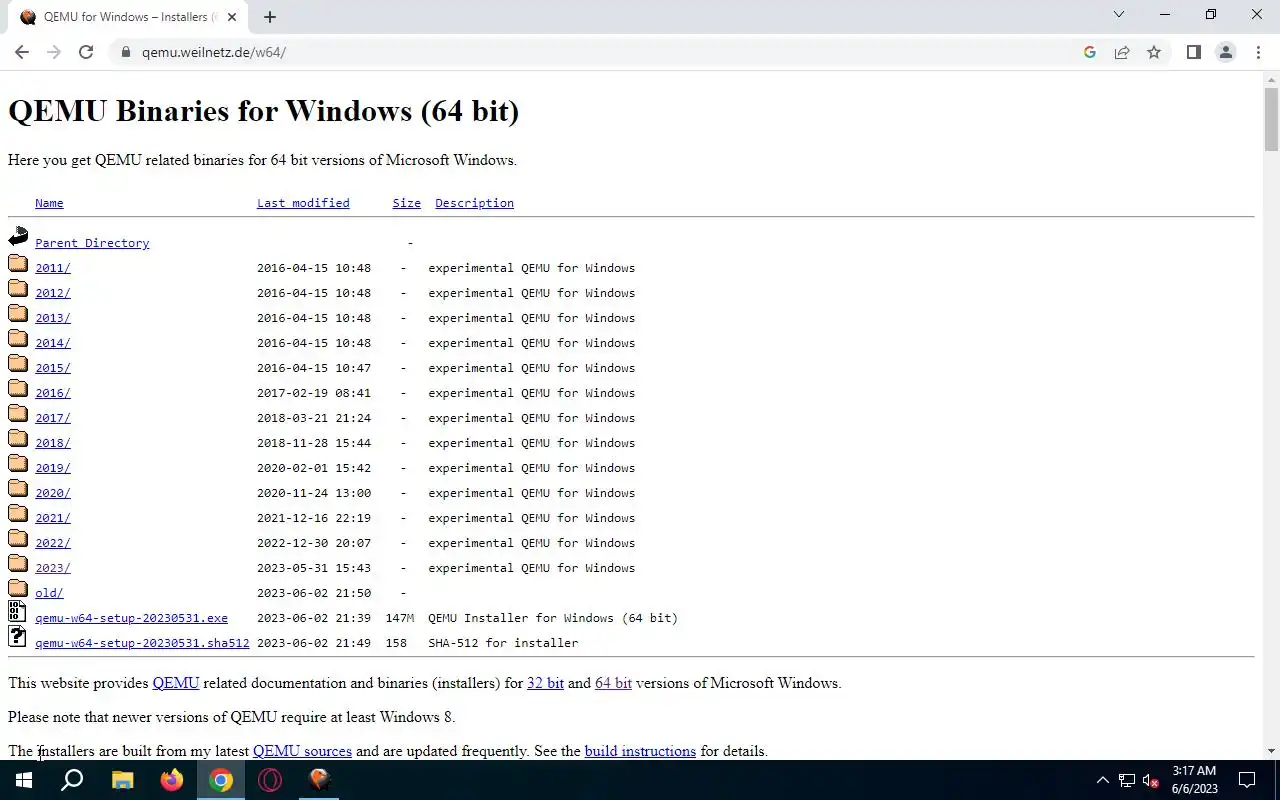The width and height of the screenshot is (1280, 800).
Task: Click the Parent Directory back-arrow icon
Action: tap(18, 237)
